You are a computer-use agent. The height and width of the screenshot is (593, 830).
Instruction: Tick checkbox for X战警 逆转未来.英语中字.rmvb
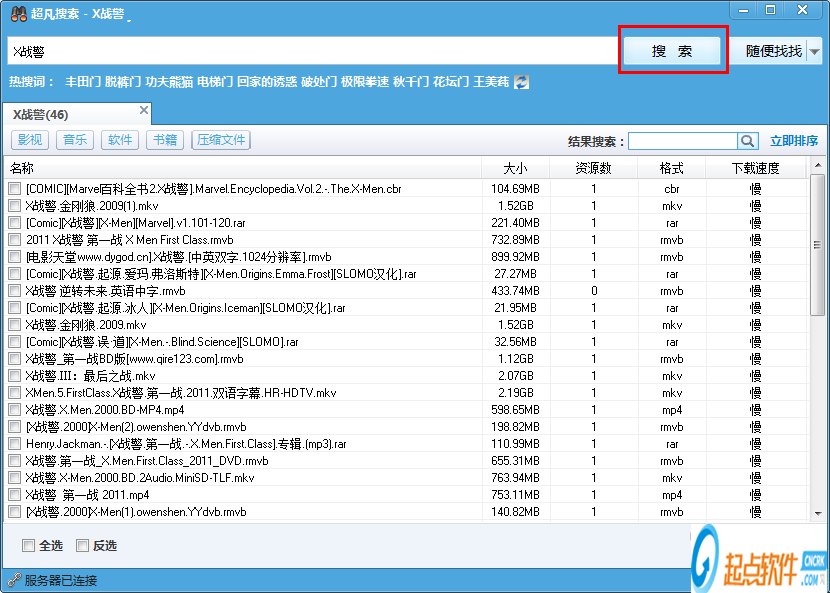tap(15, 291)
